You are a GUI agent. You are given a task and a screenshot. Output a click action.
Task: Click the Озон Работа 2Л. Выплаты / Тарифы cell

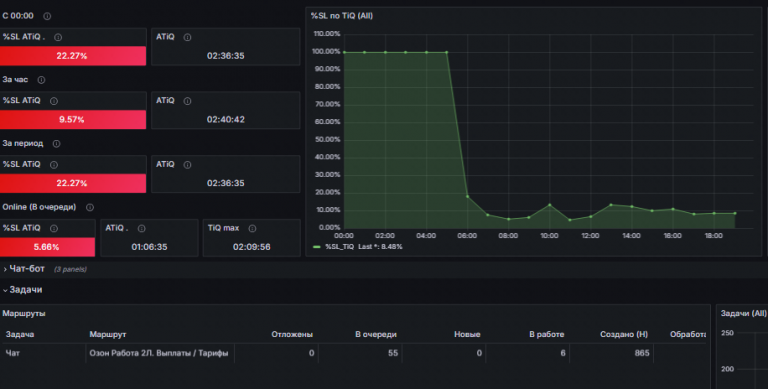[x=159, y=353]
